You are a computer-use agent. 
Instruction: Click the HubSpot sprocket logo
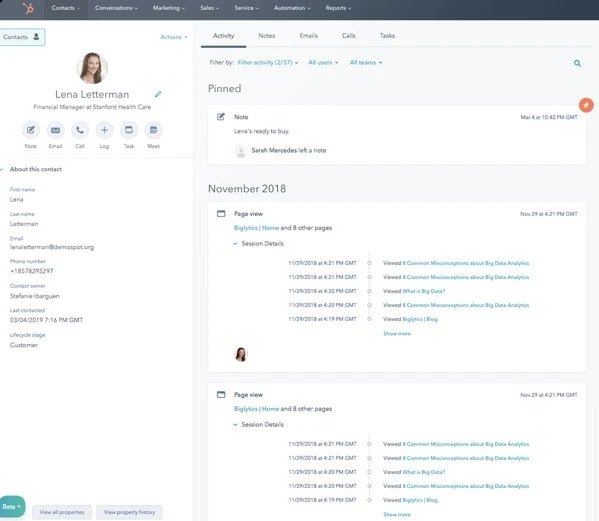(28, 8)
